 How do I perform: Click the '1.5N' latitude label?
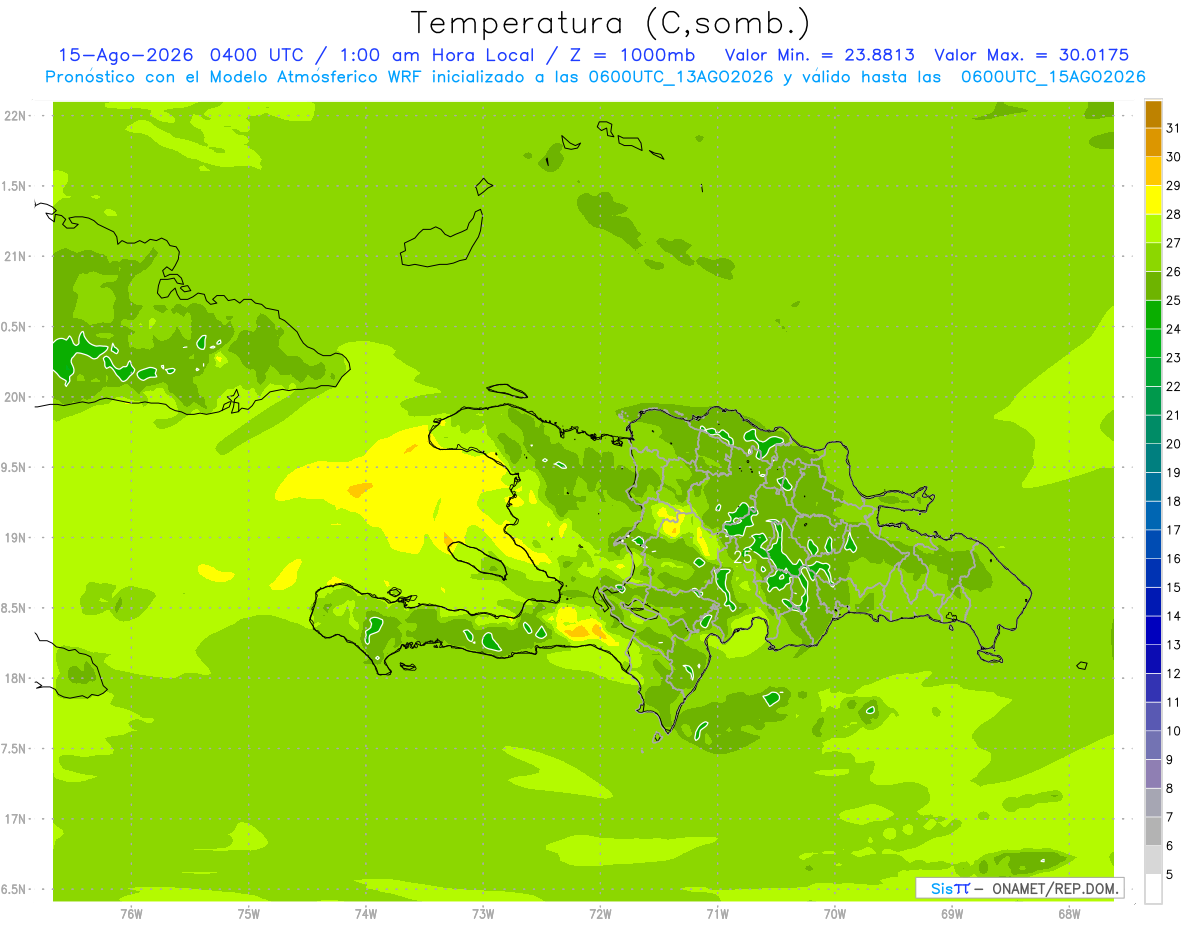tap(15, 186)
